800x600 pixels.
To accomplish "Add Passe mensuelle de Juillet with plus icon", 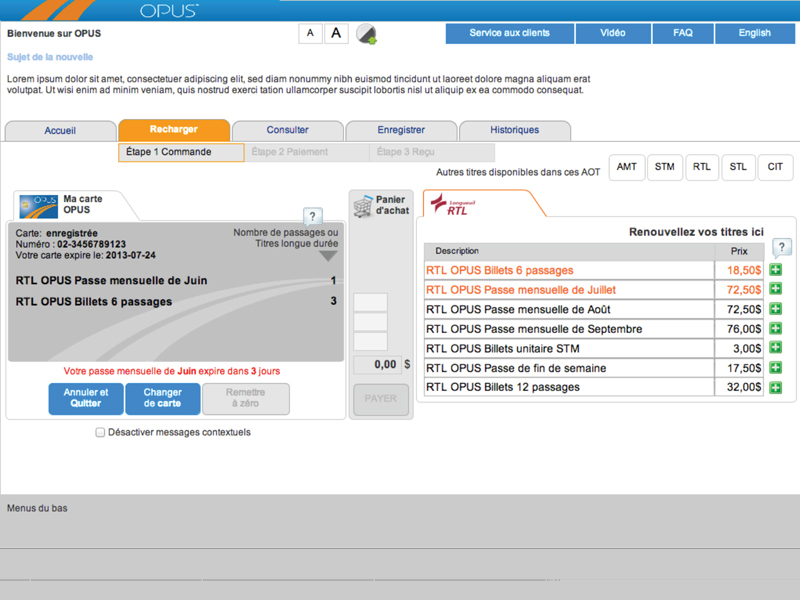I will [776, 289].
